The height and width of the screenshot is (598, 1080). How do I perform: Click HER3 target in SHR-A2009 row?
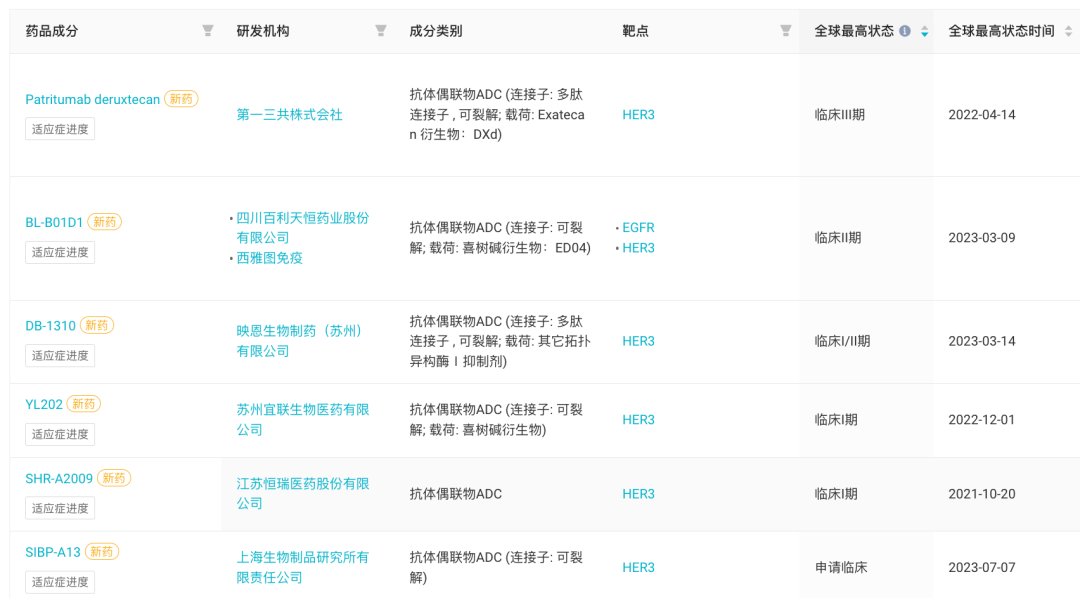[x=638, y=494]
